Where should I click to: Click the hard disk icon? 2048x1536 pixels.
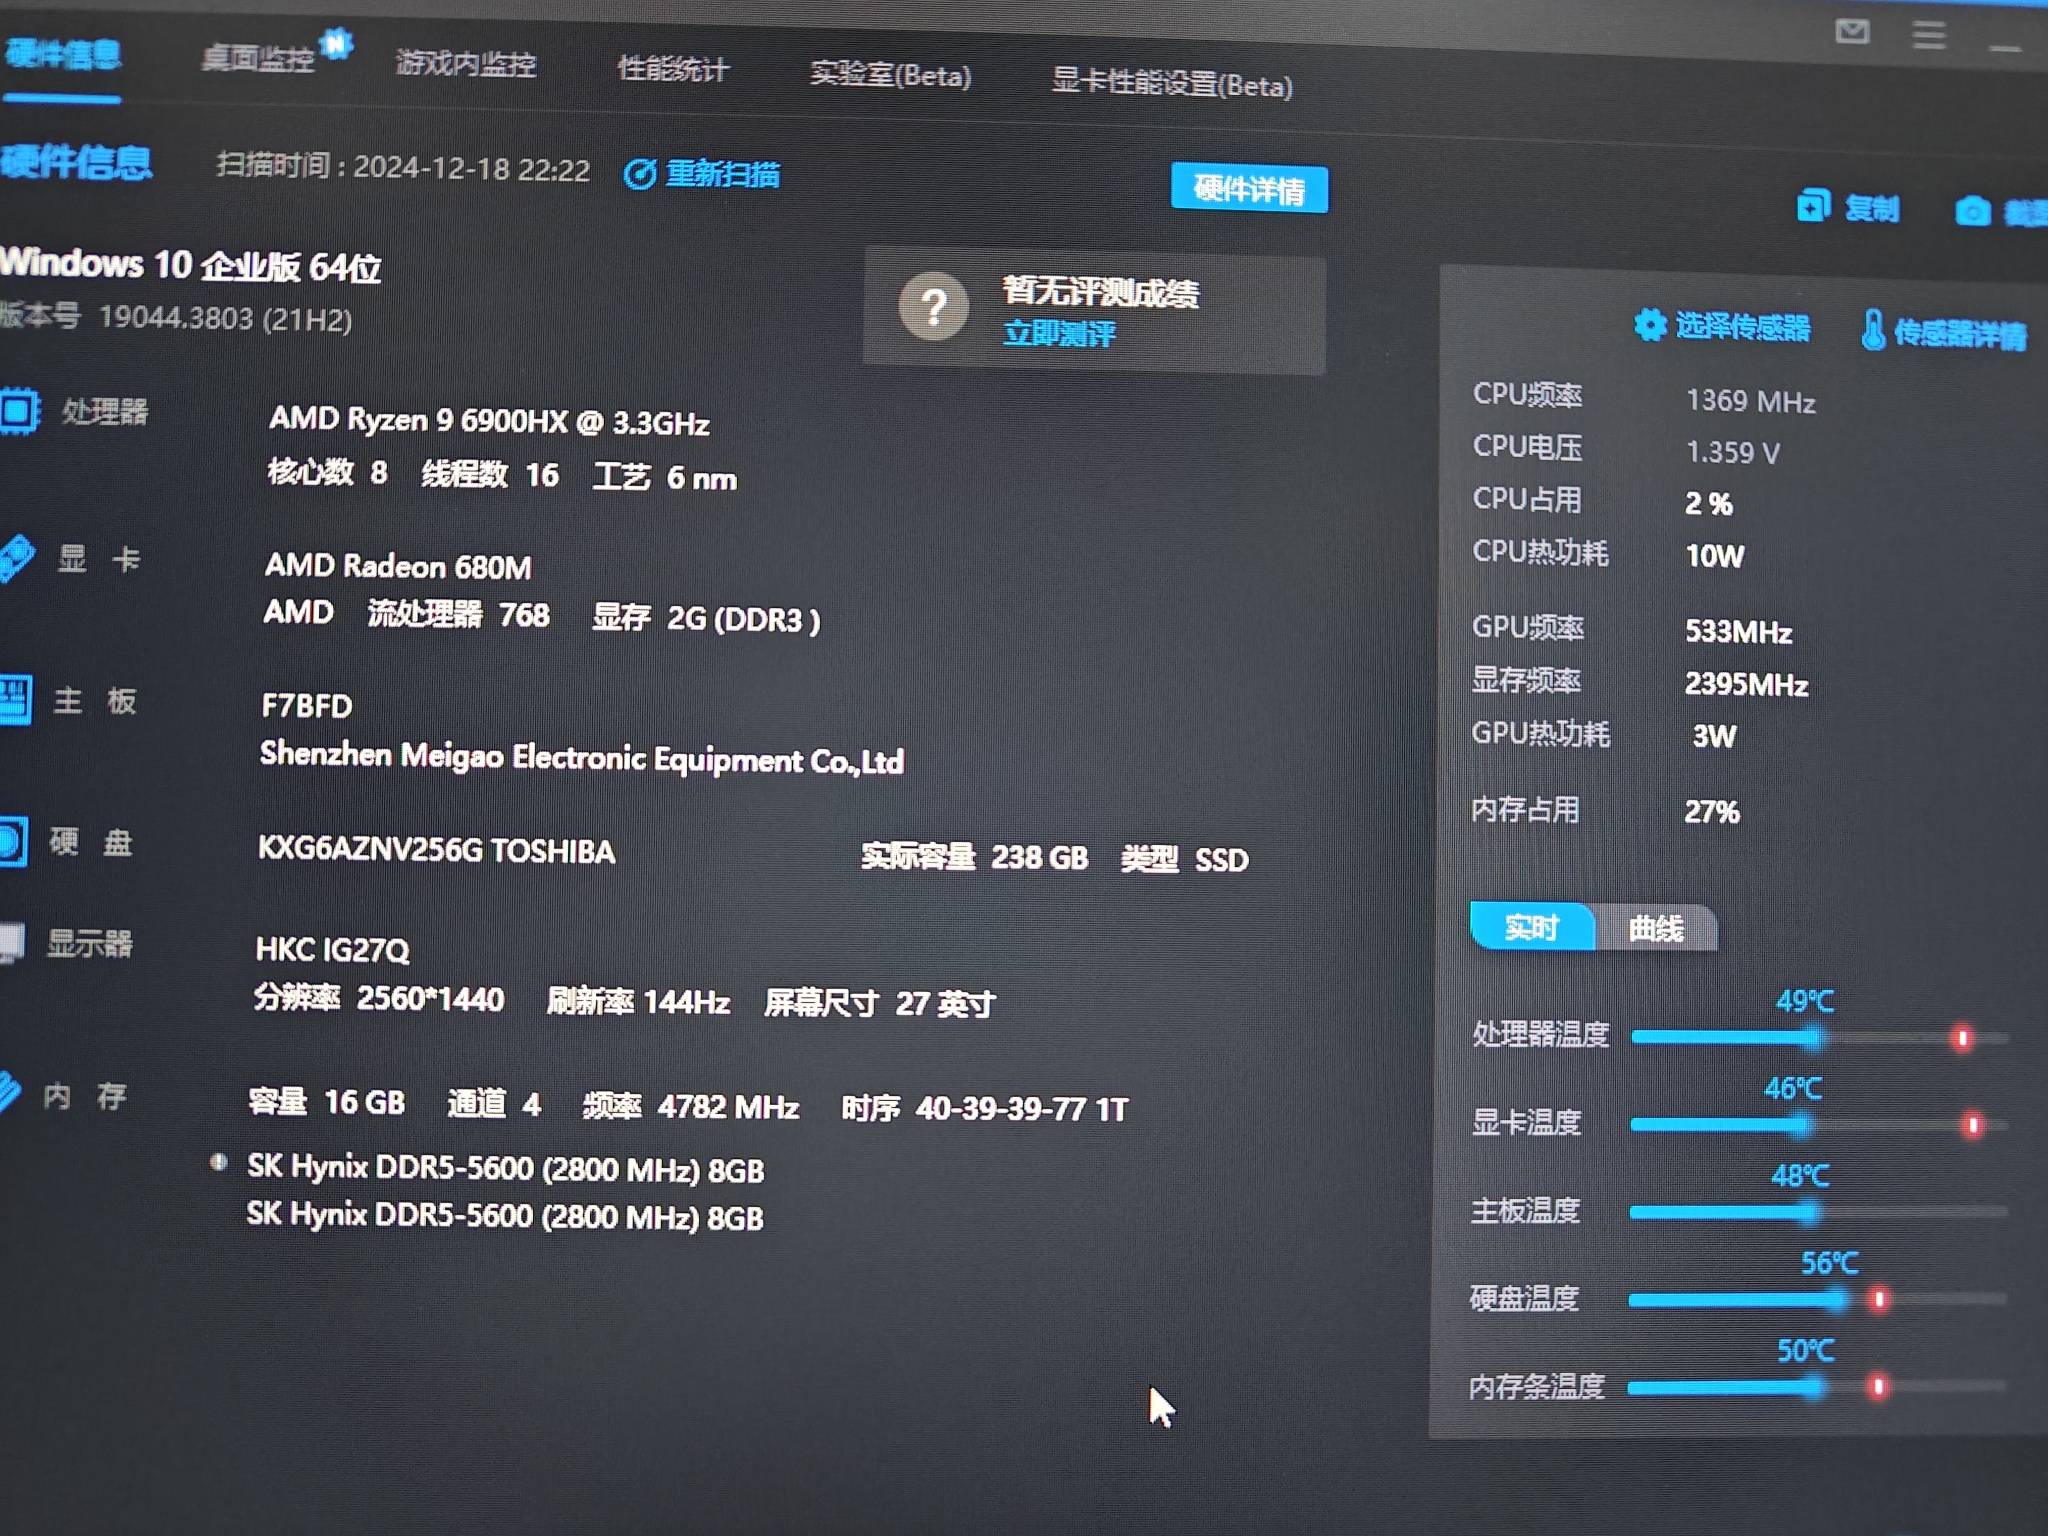[12, 841]
